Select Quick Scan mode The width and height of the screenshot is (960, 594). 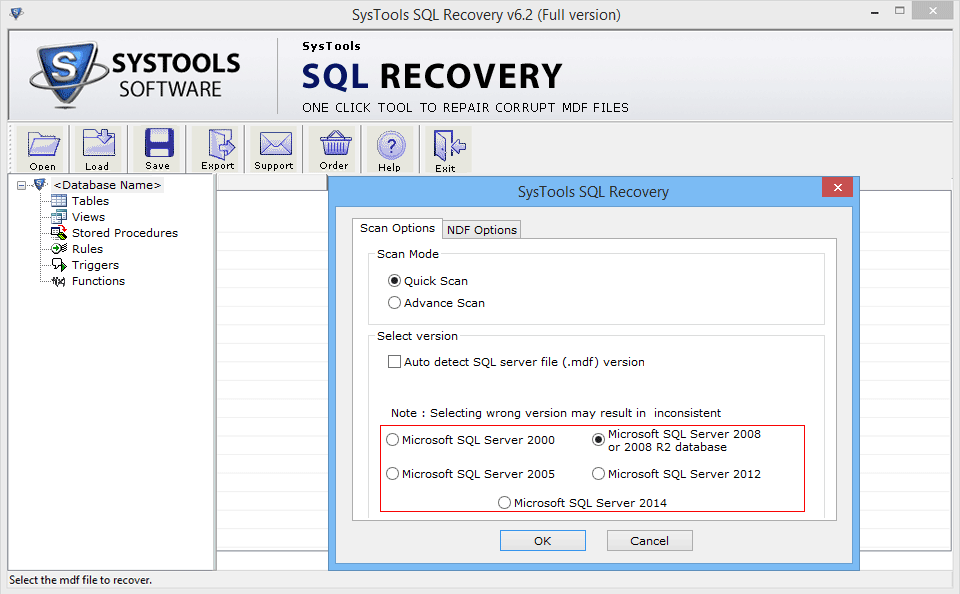(x=394, y=280)
